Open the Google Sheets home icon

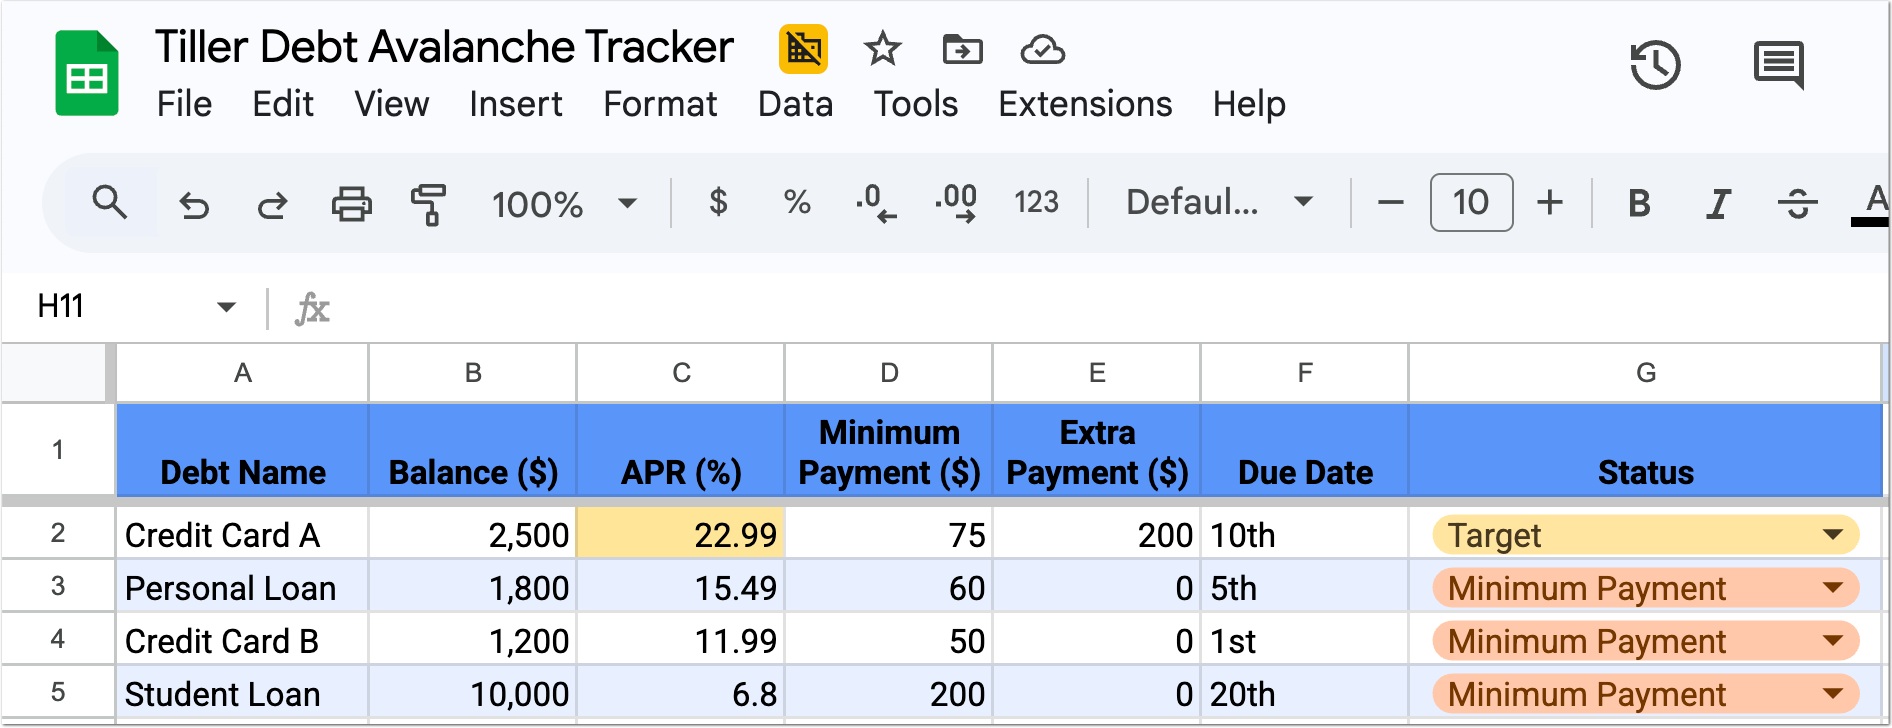[87, 74]
